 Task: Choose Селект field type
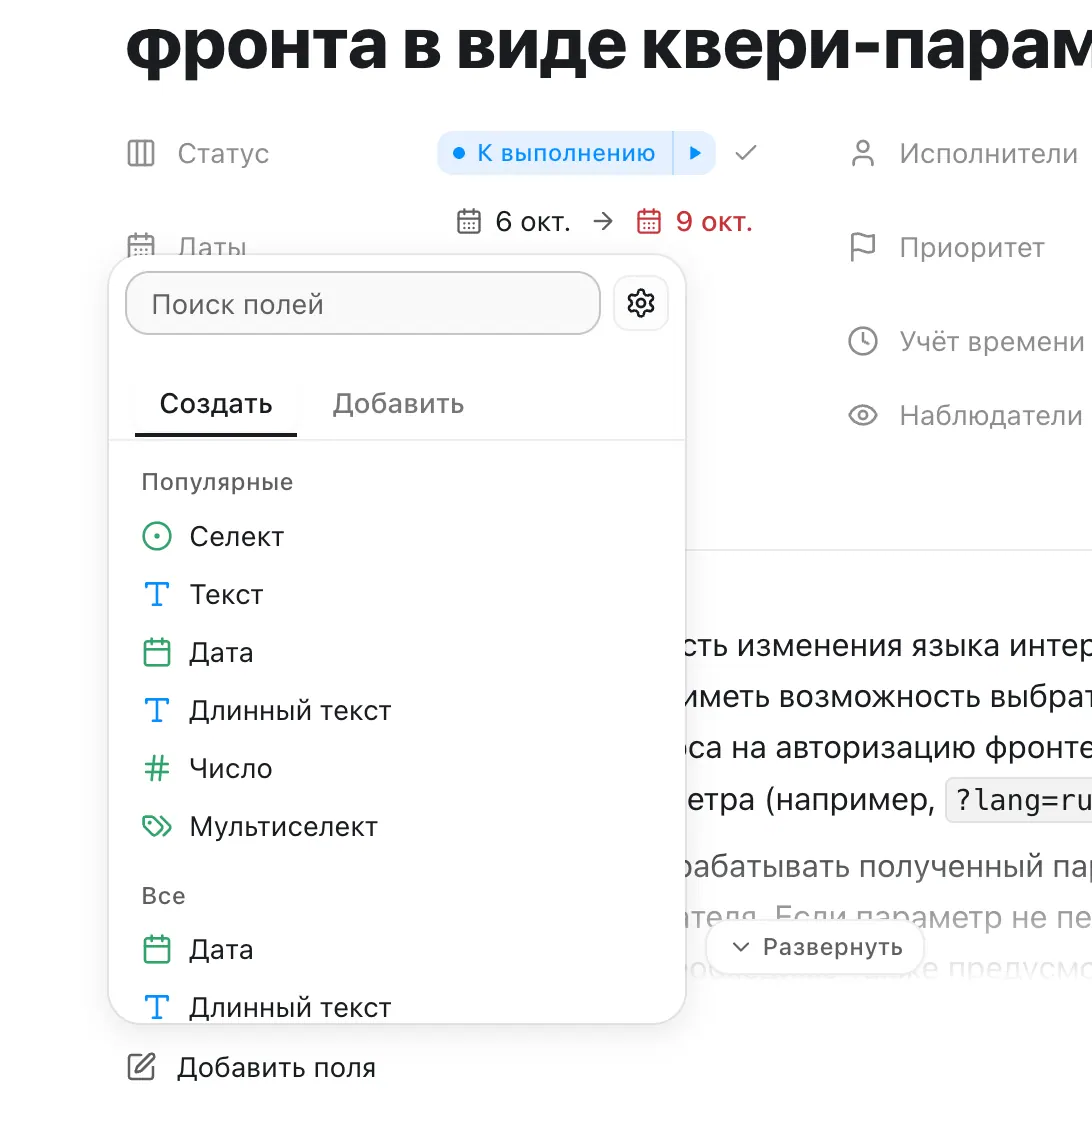pyautogui.click(x=396, y=536)
